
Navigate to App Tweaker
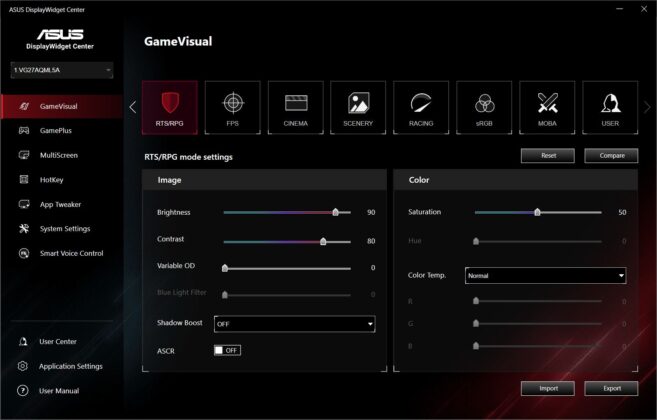pos(60,205)
